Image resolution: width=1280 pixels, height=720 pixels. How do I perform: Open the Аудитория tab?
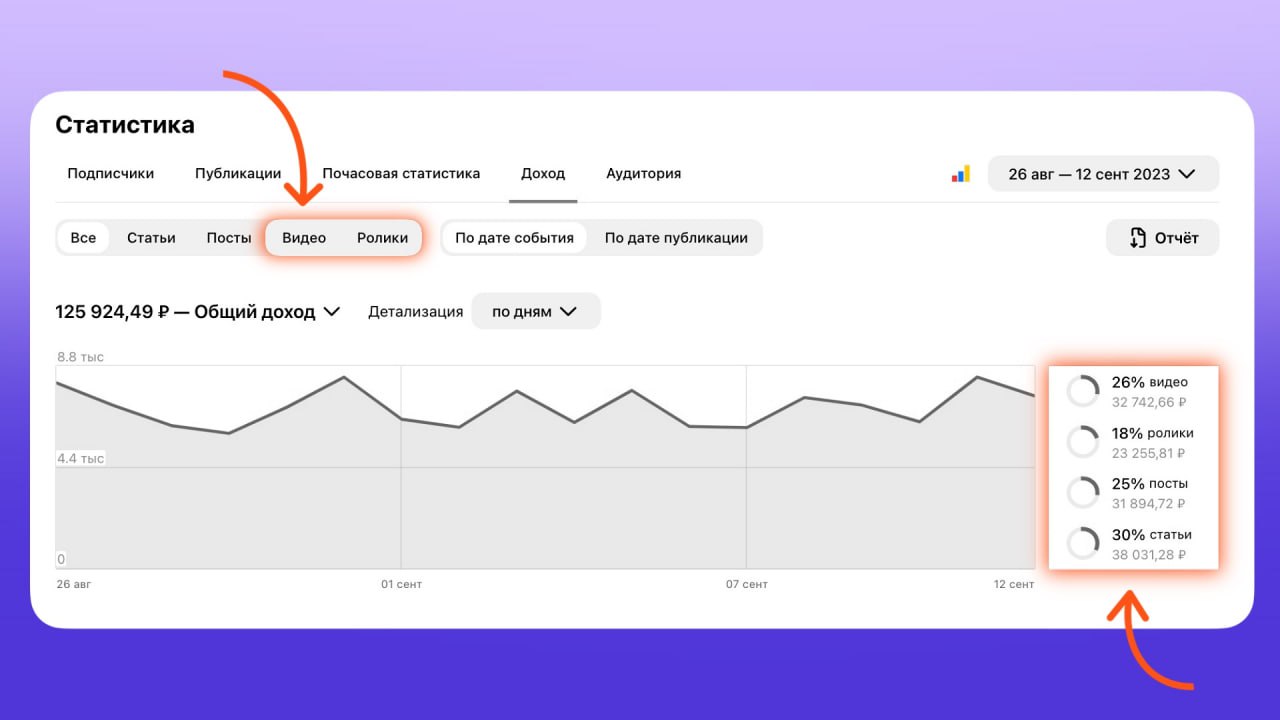(x=643, y=174)
